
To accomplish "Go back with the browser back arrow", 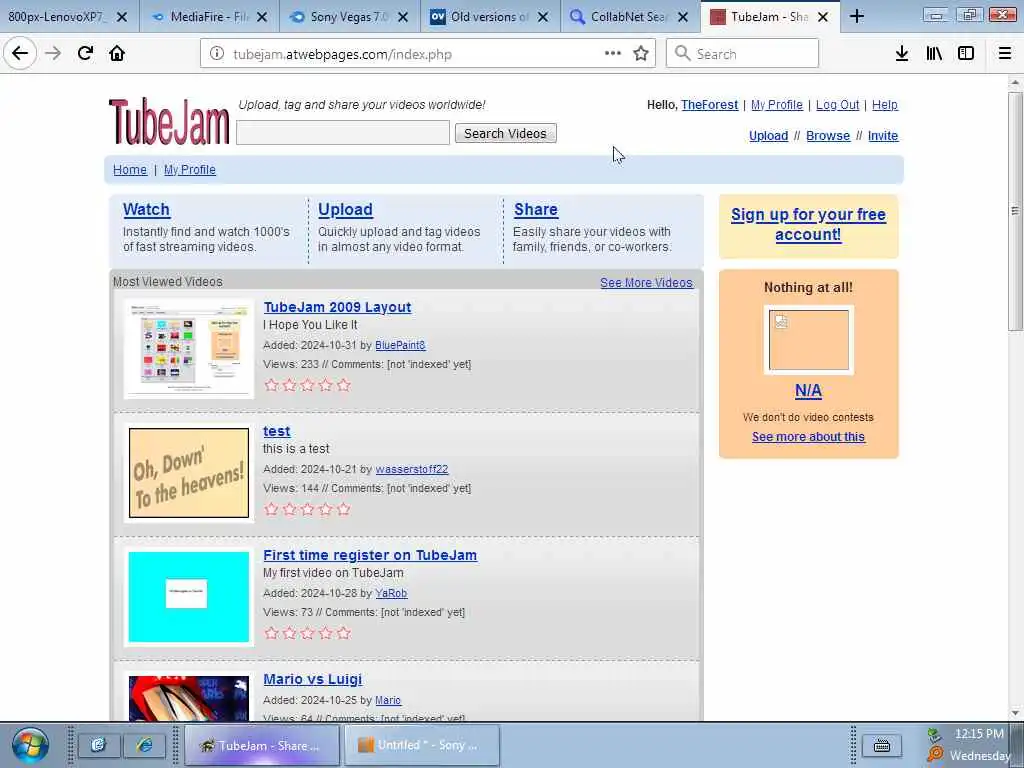I will (x=20, y=54).
